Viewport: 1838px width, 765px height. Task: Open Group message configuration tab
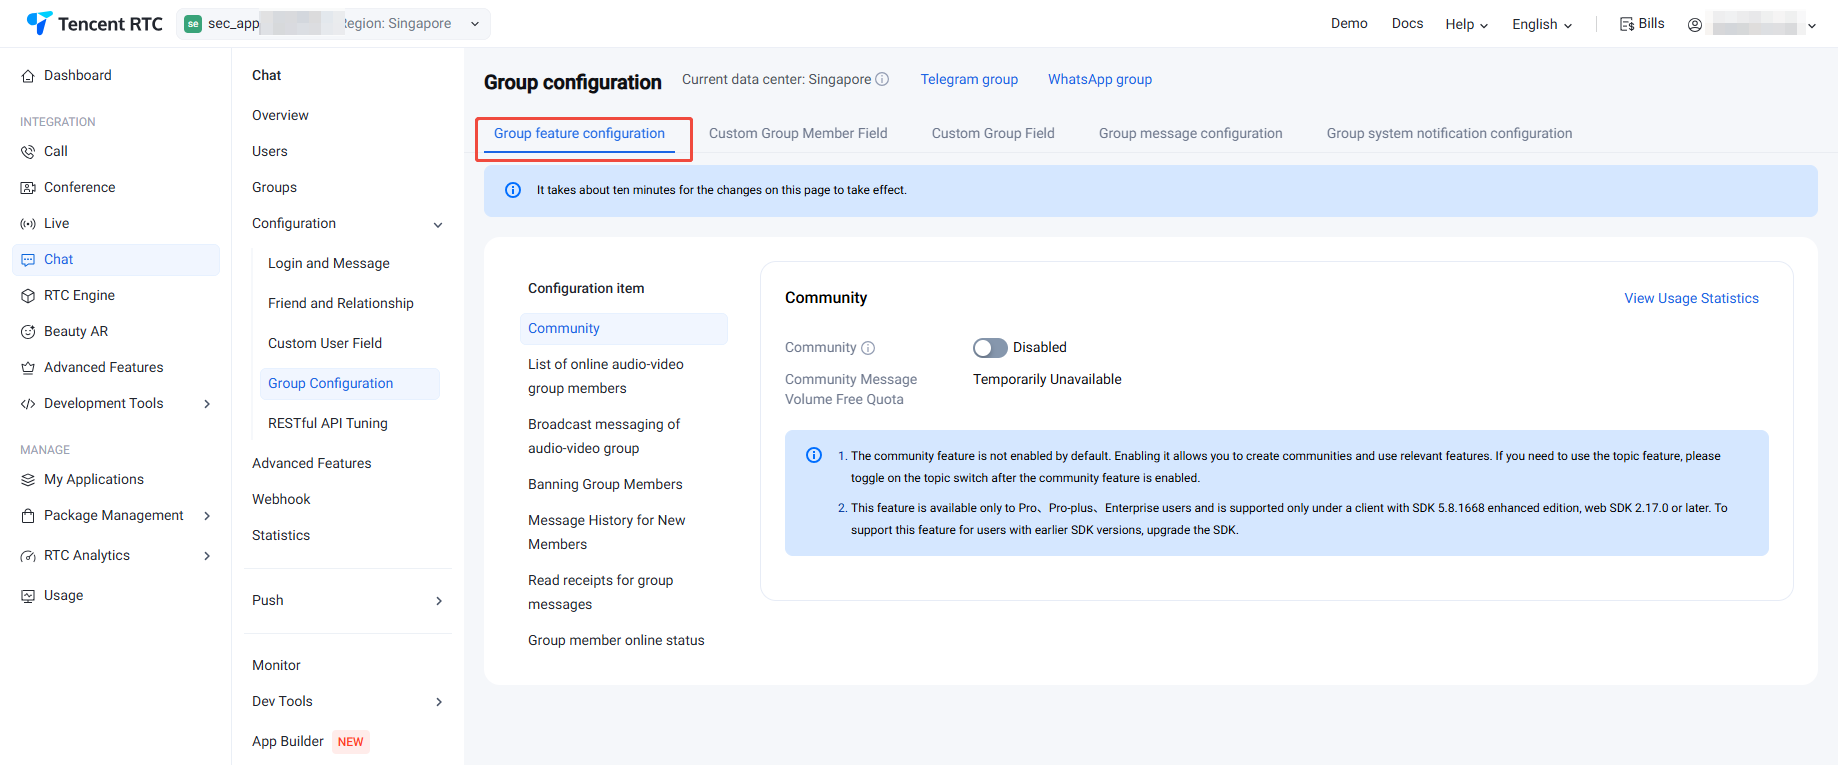click(1190, 133)
